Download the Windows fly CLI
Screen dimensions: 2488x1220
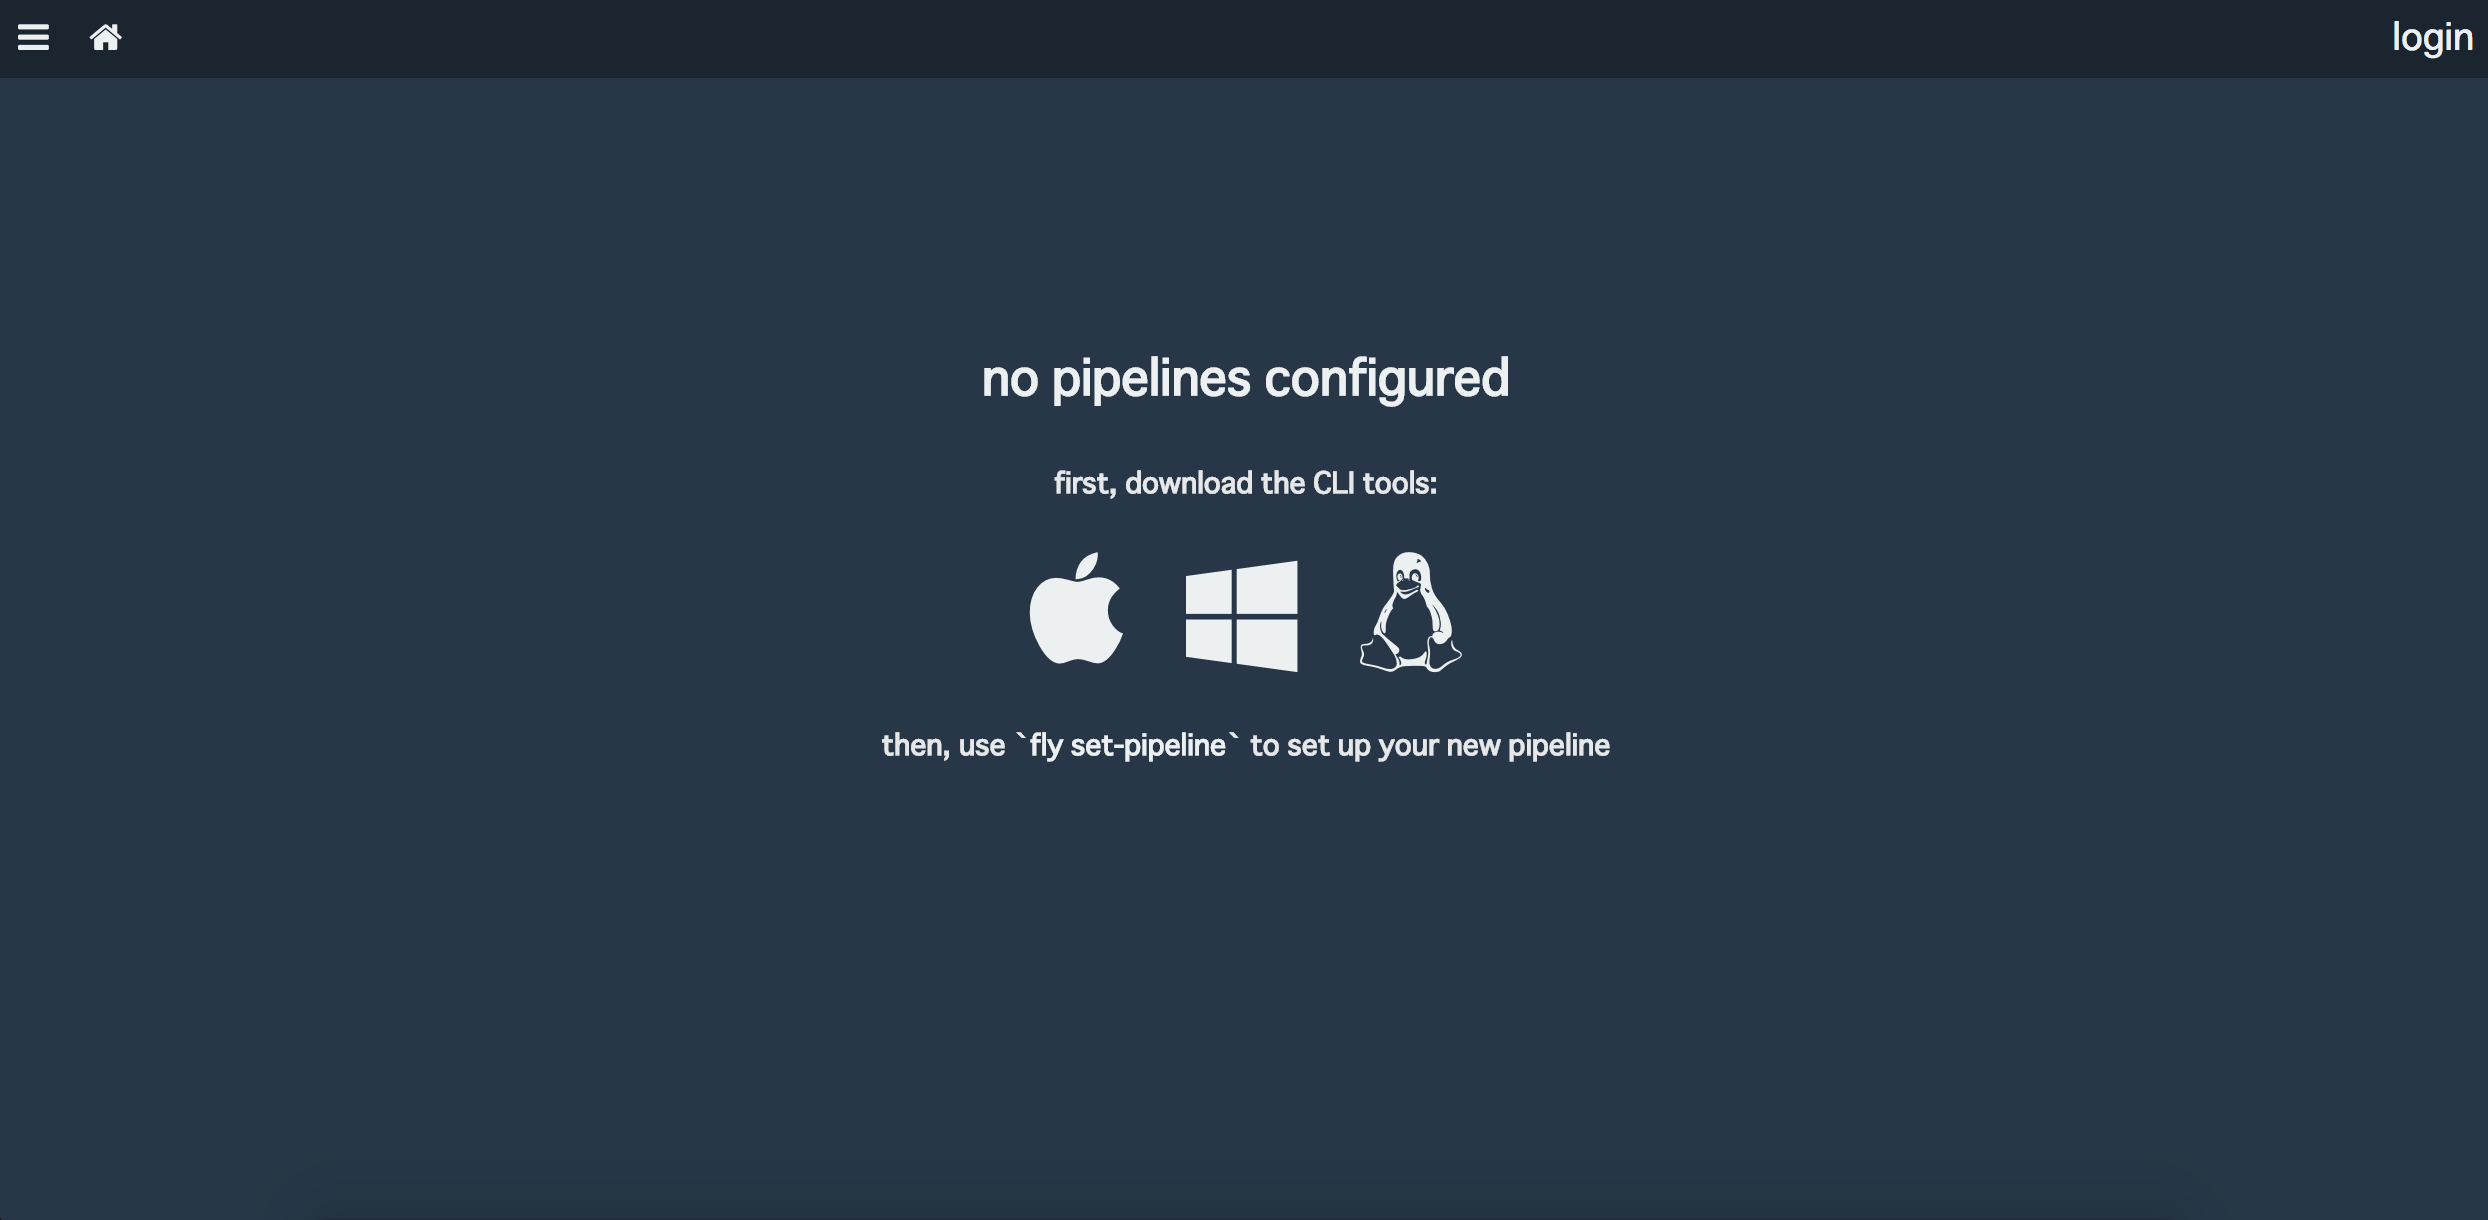[1242, 616]
